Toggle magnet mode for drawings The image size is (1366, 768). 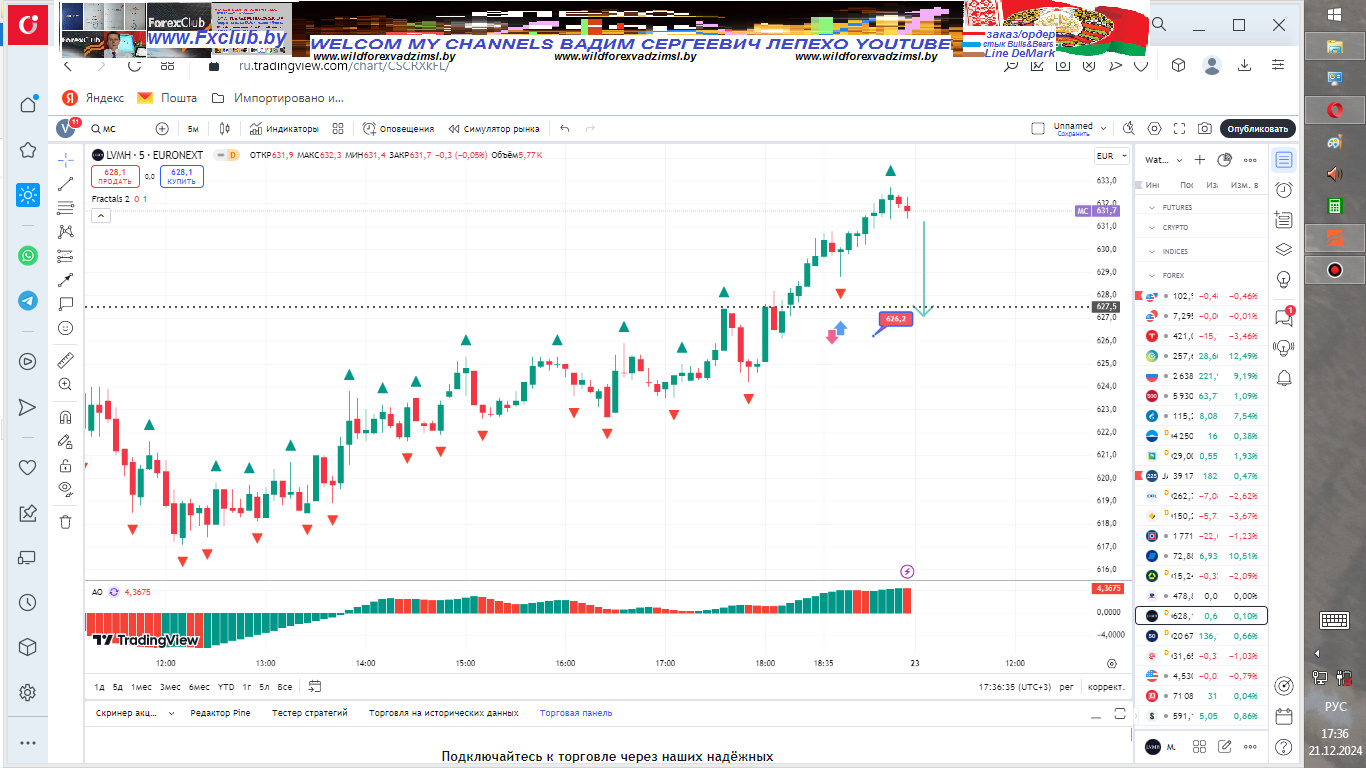click(x=66, y=417)
